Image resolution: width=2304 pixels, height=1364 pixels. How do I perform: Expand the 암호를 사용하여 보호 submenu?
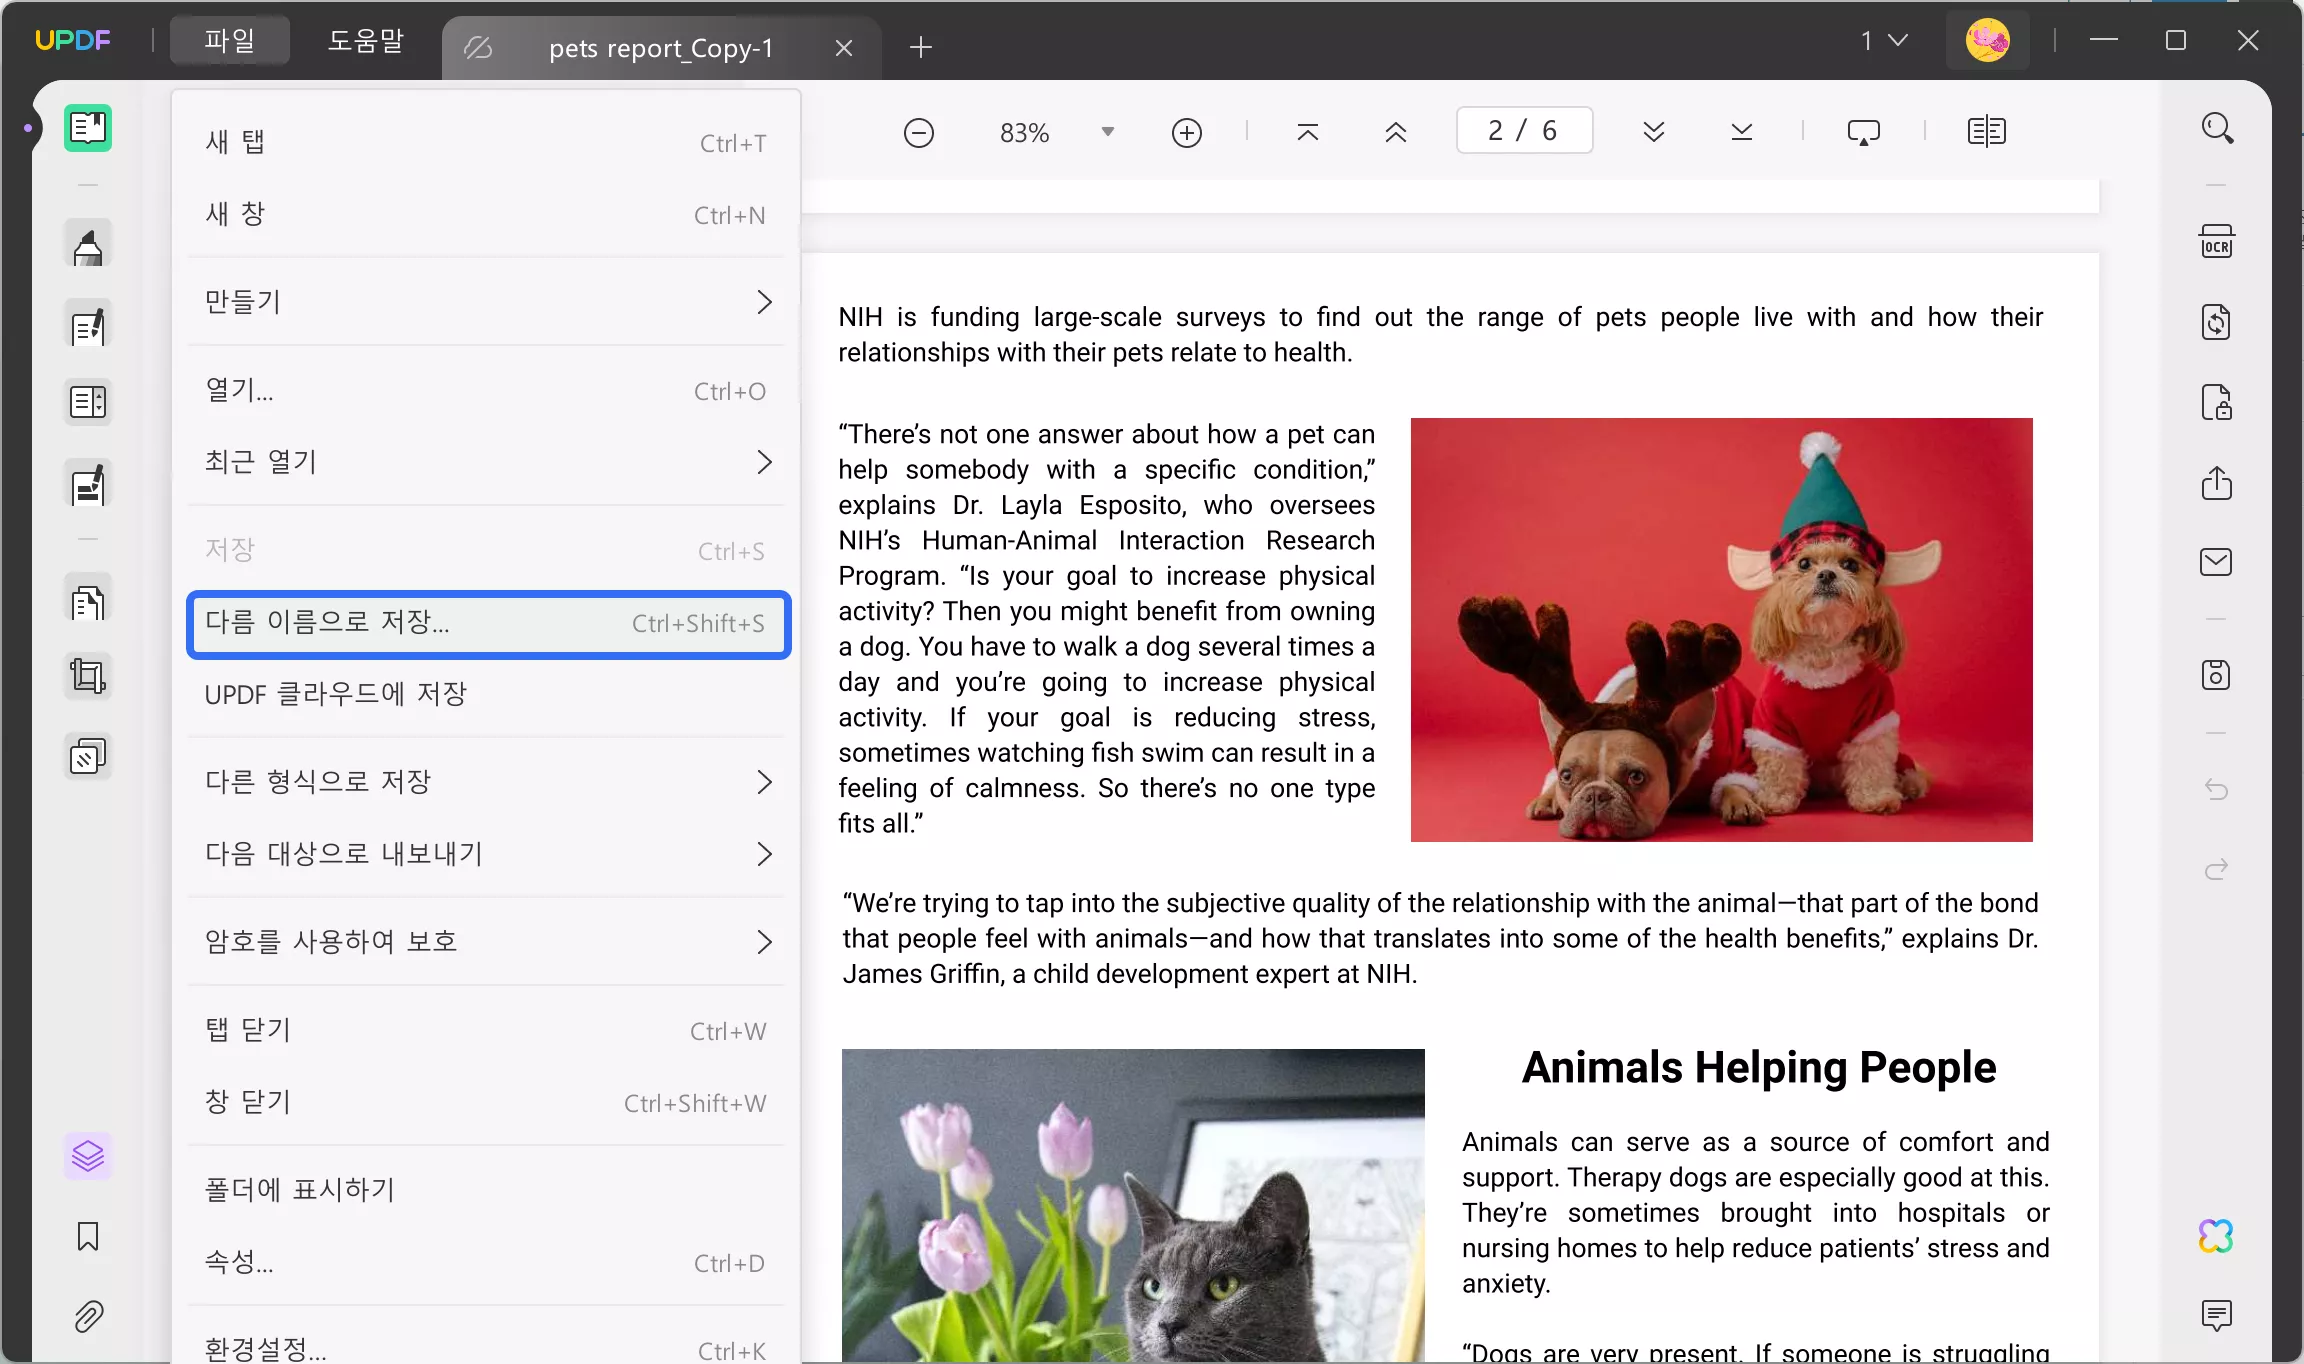click(x=486, y=942)
